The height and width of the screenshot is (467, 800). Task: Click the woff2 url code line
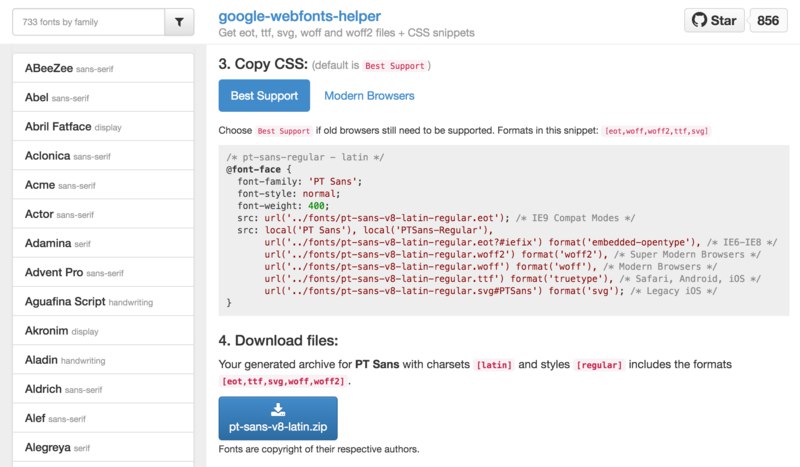[x=512, y=254]
